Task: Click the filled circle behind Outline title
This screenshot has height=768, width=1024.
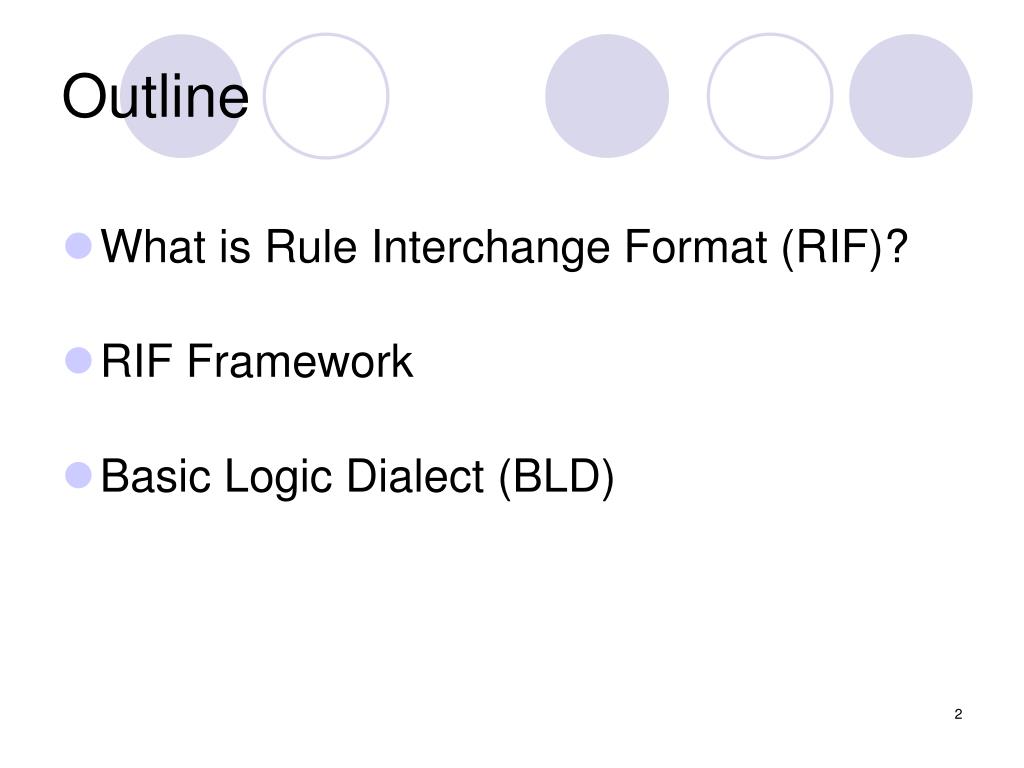Action: click(x=182, y=96)
